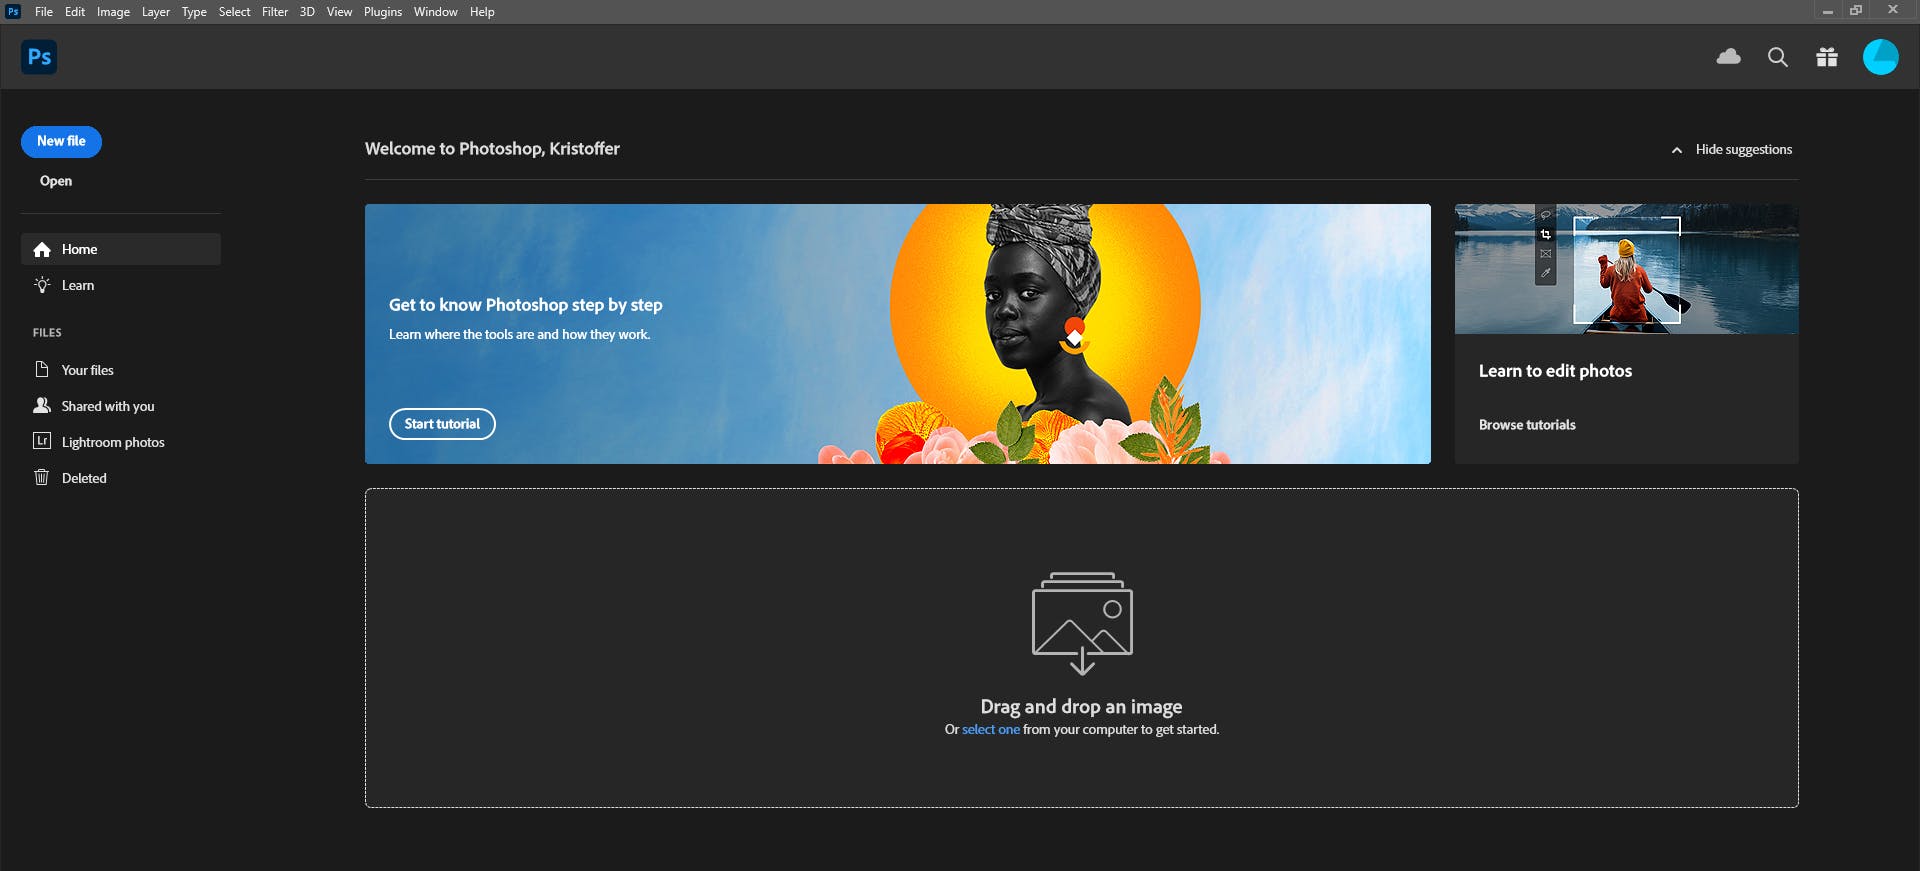Minimize the Photoshop window

click(1827, 11)
